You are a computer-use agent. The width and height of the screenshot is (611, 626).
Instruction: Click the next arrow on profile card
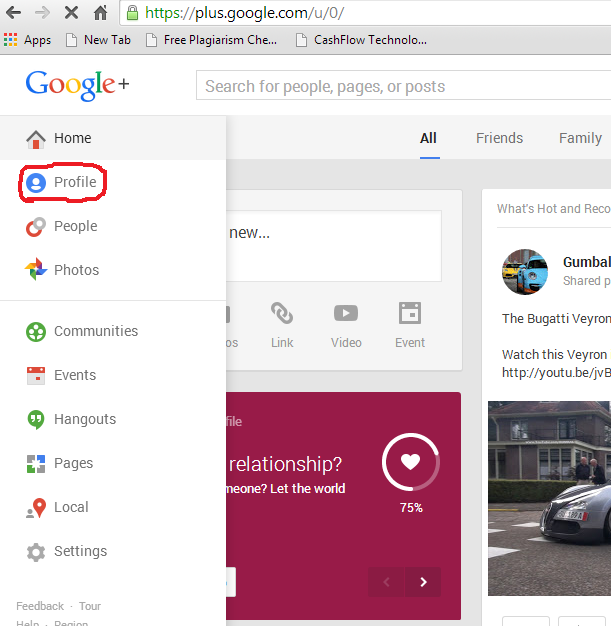coord(423,582)
